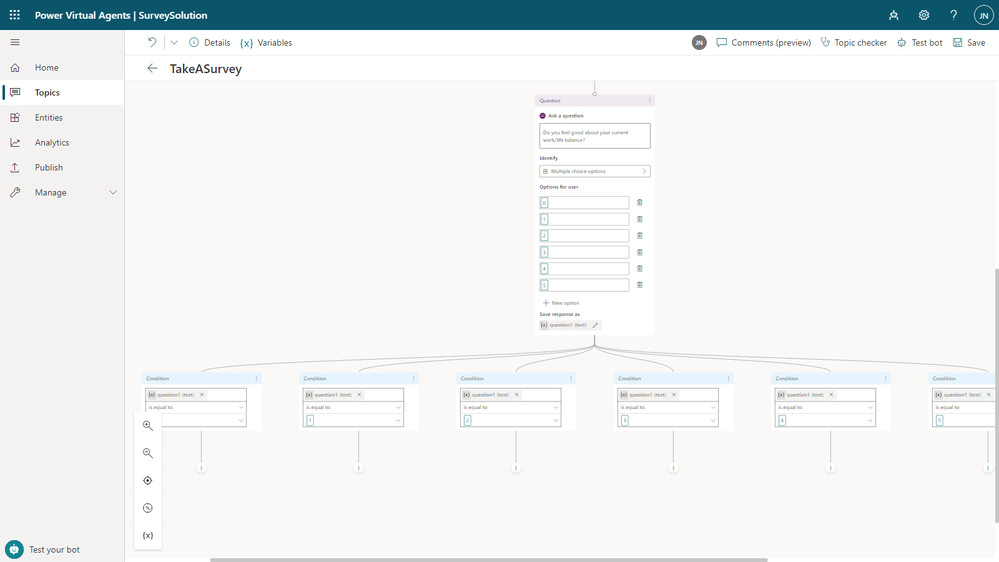
Task: Expand the undo/redo dropdown chevron
Action: [174, 43]
